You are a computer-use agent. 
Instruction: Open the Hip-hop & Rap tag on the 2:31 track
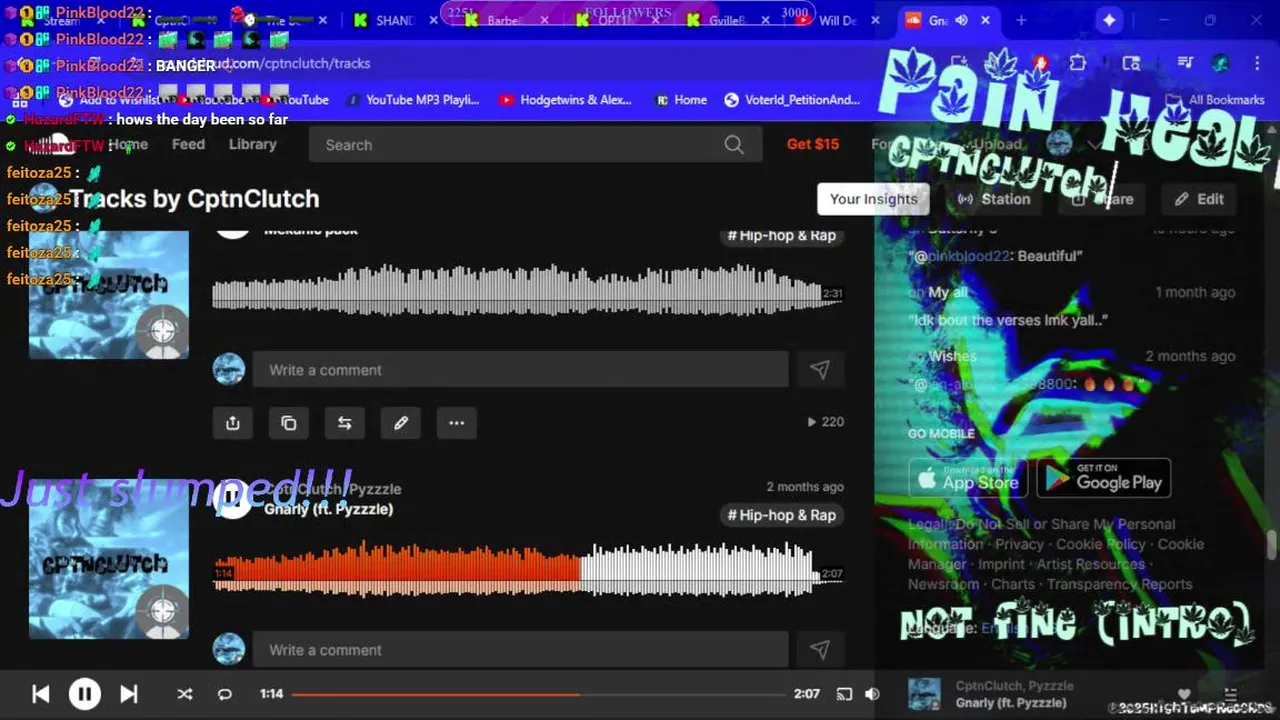(782, 235)
